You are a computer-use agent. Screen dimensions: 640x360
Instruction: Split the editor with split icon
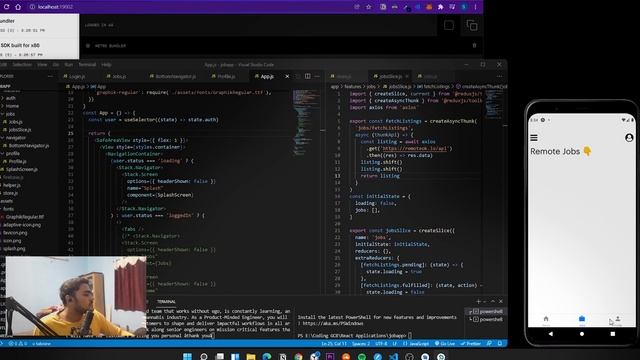click(307, 76)
